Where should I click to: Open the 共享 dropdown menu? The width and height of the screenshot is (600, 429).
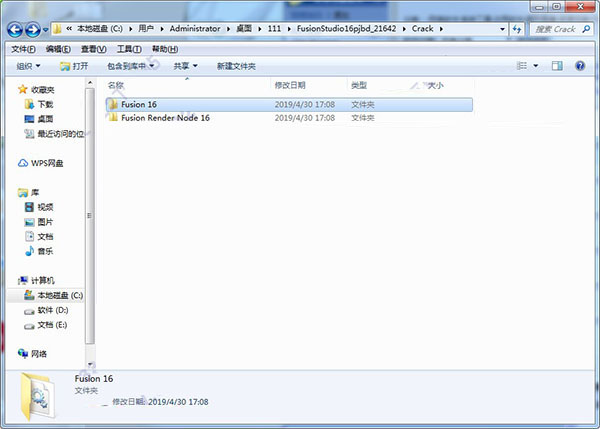(x=186, y=66)
